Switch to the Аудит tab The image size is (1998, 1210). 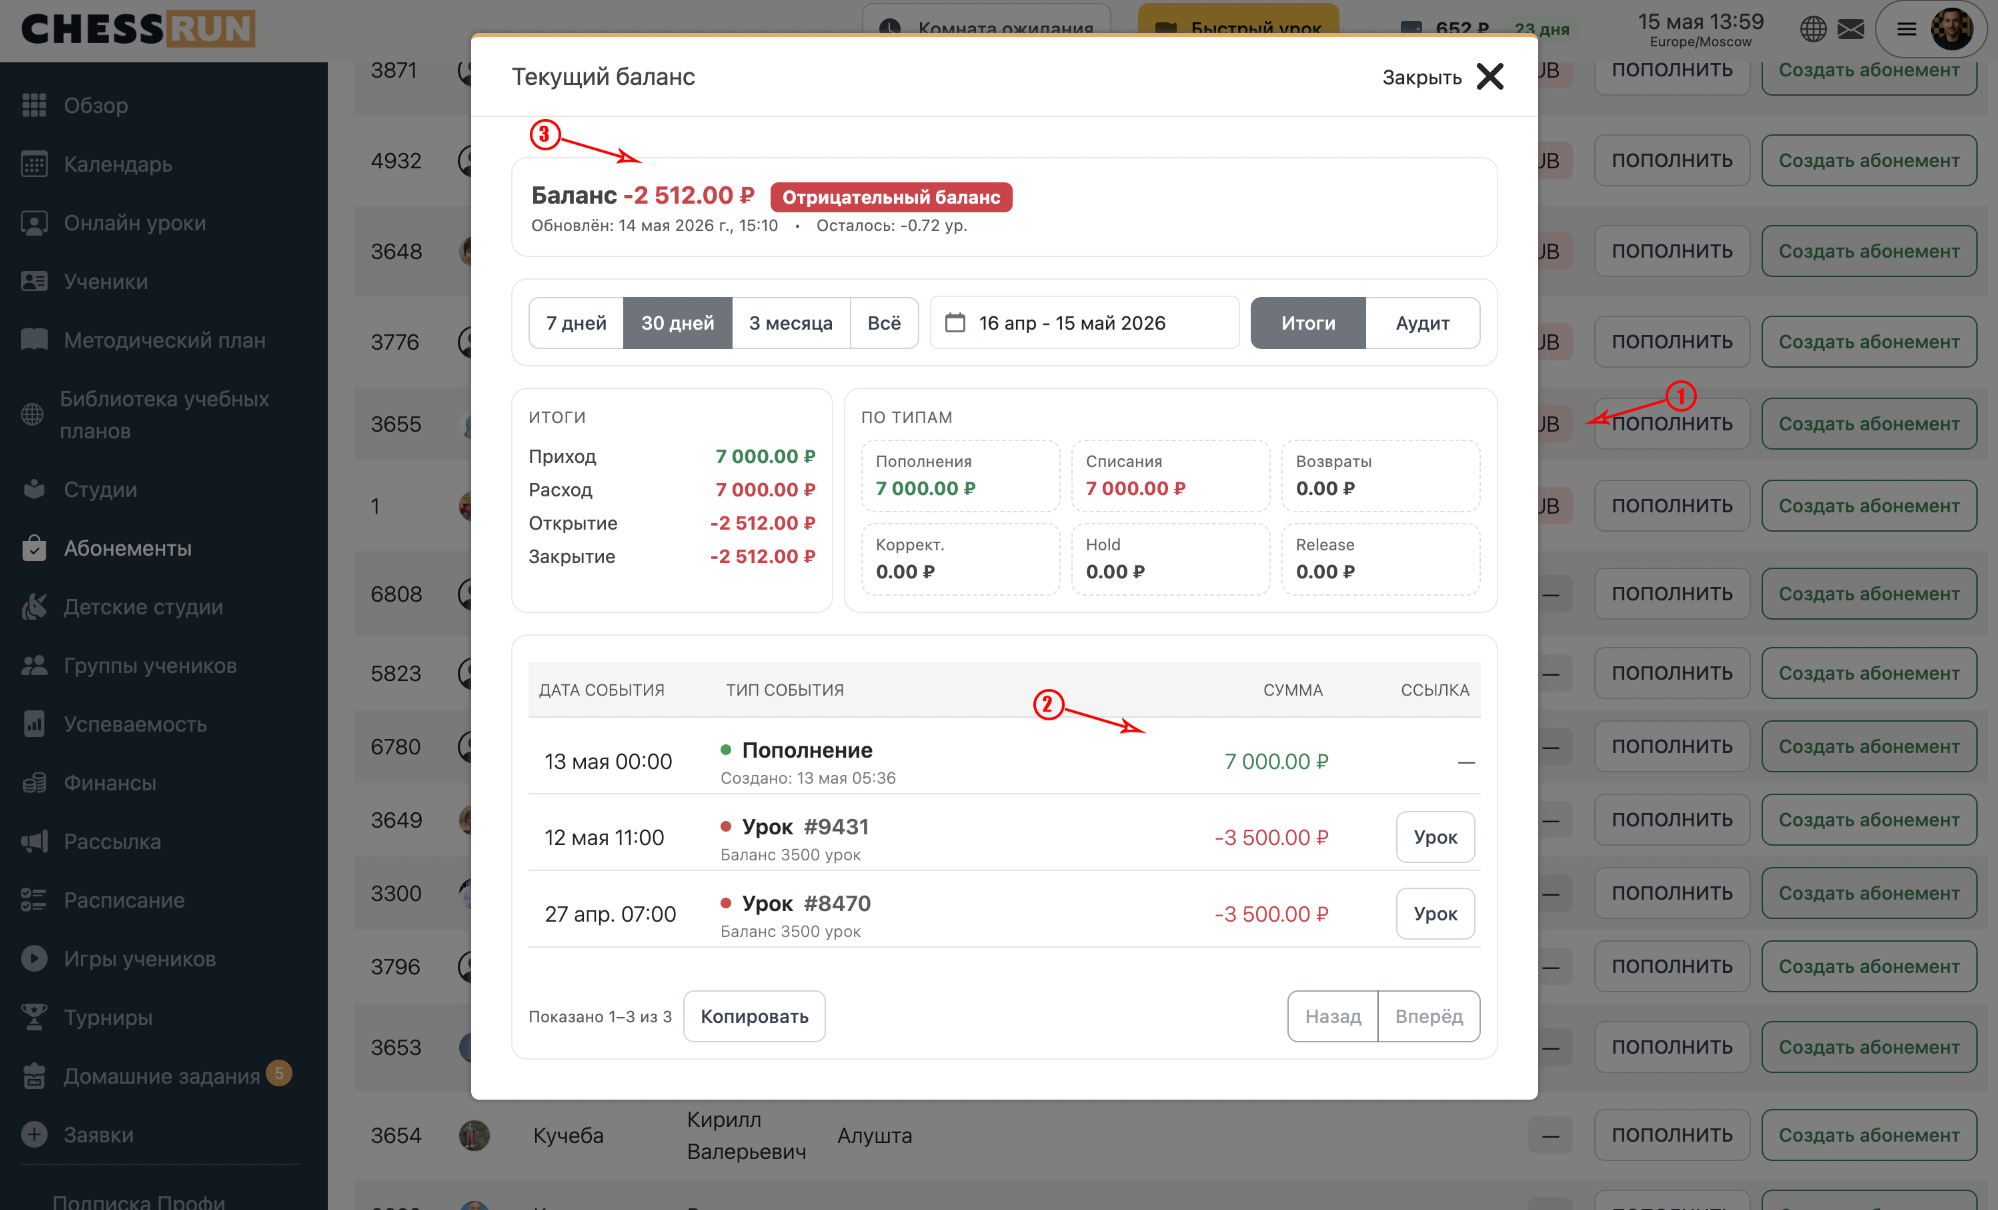(1422, 323)
